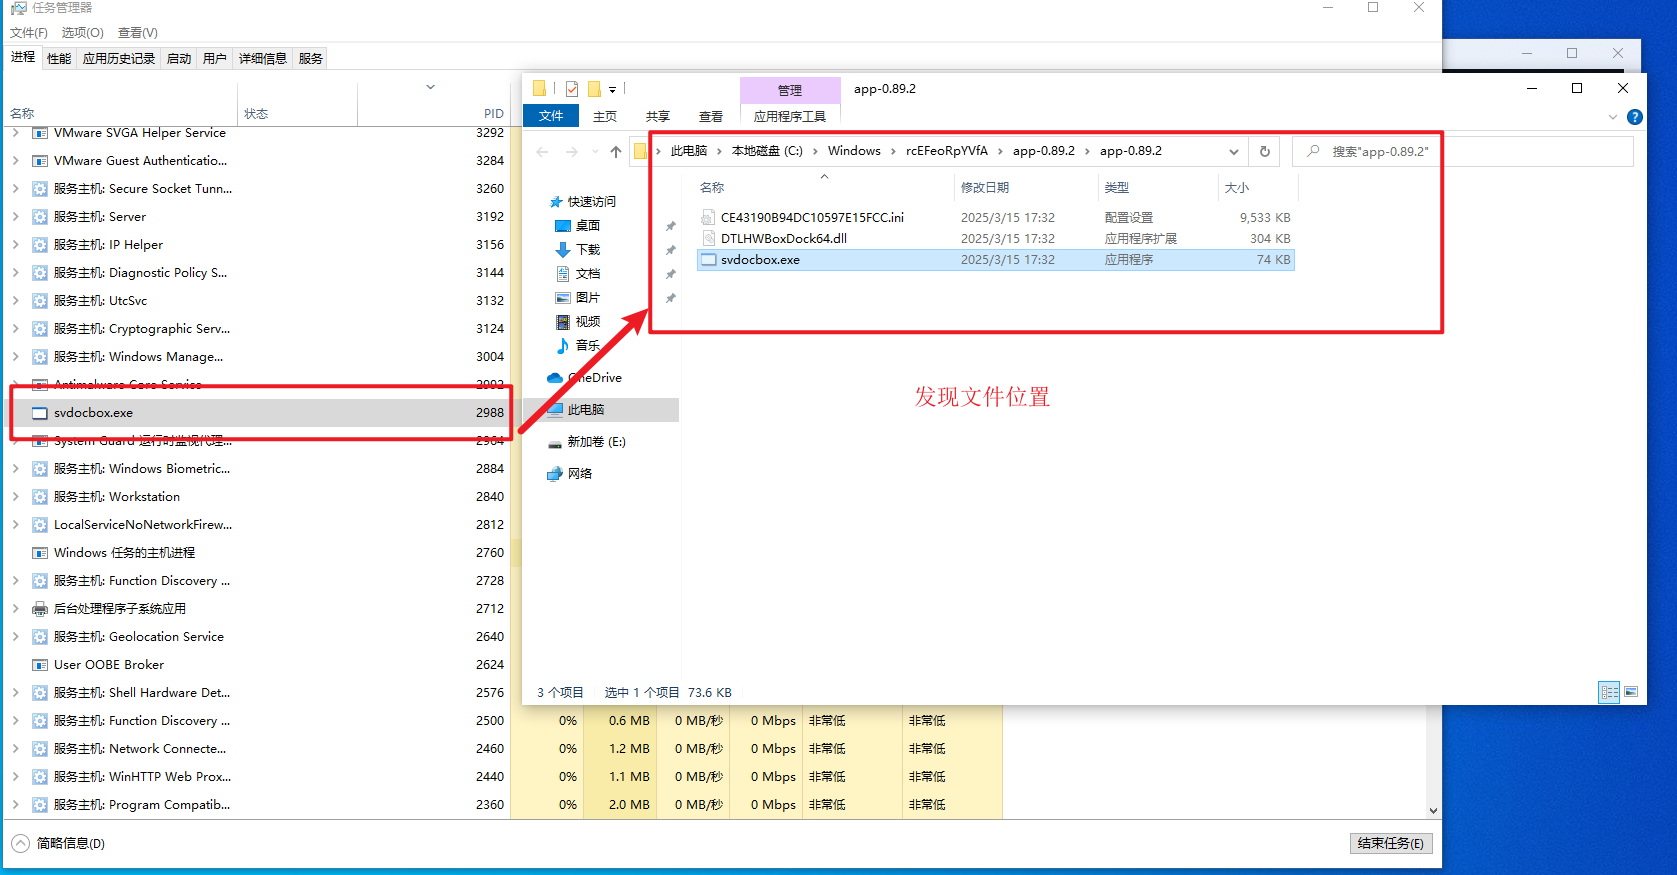
Task: Expand fewer details arrow in Task Manager
Action: point(21,844)
